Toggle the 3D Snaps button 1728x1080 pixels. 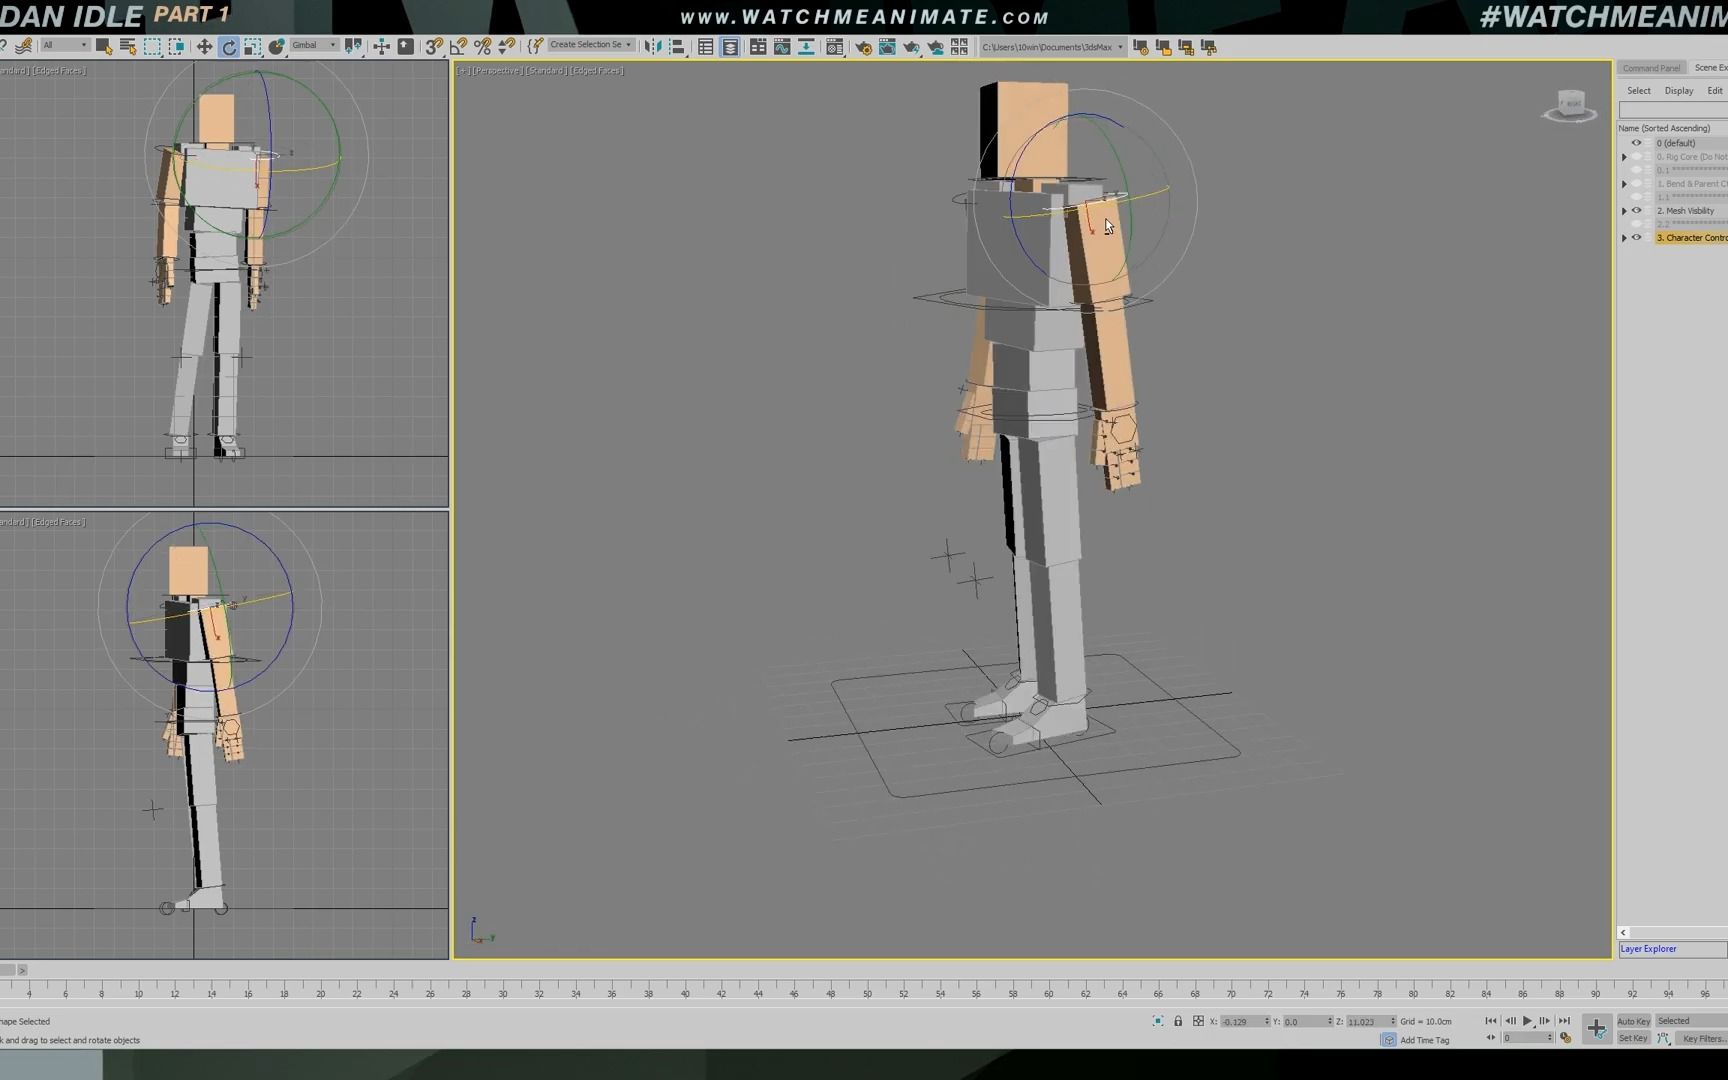(x=433, y=46)
